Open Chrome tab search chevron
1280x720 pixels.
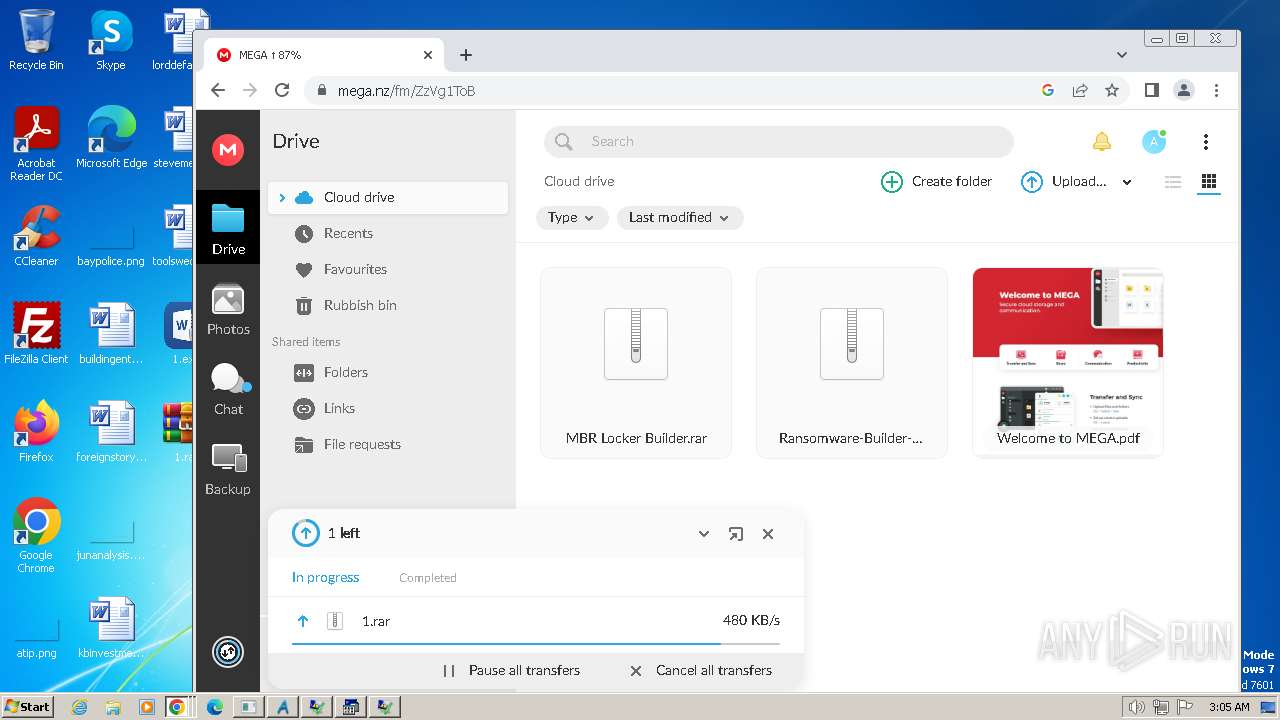1122,55
